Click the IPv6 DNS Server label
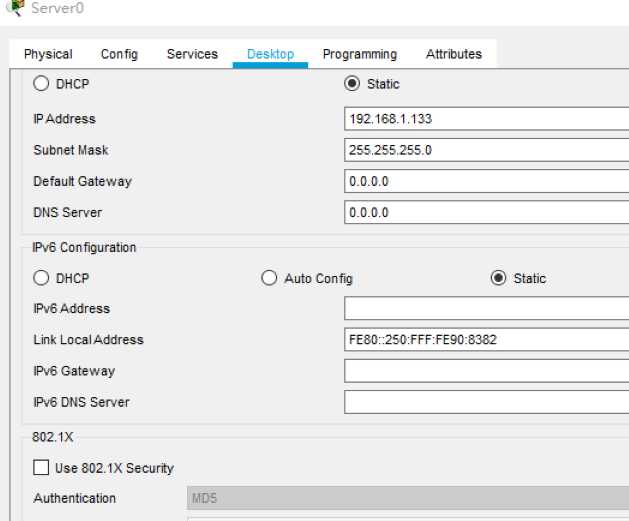The image size is (629, 521). (81, 402)
